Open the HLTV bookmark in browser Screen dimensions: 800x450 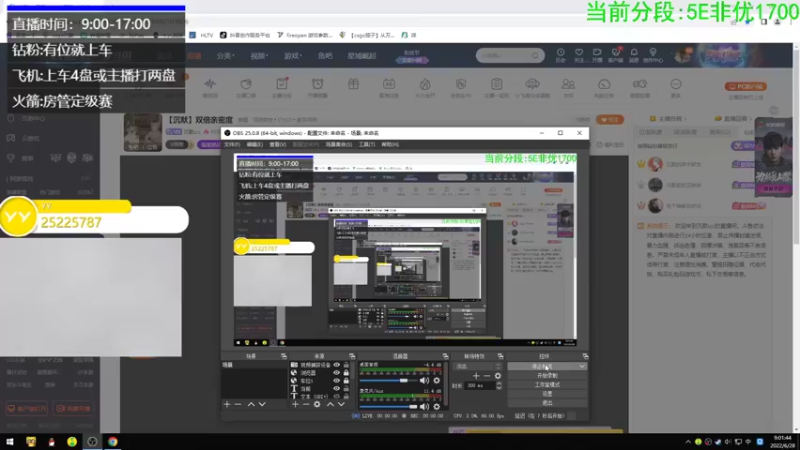[x=202, y=35]
